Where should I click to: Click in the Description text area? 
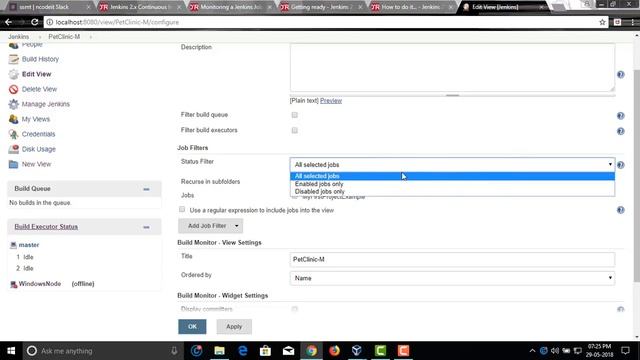452,67
